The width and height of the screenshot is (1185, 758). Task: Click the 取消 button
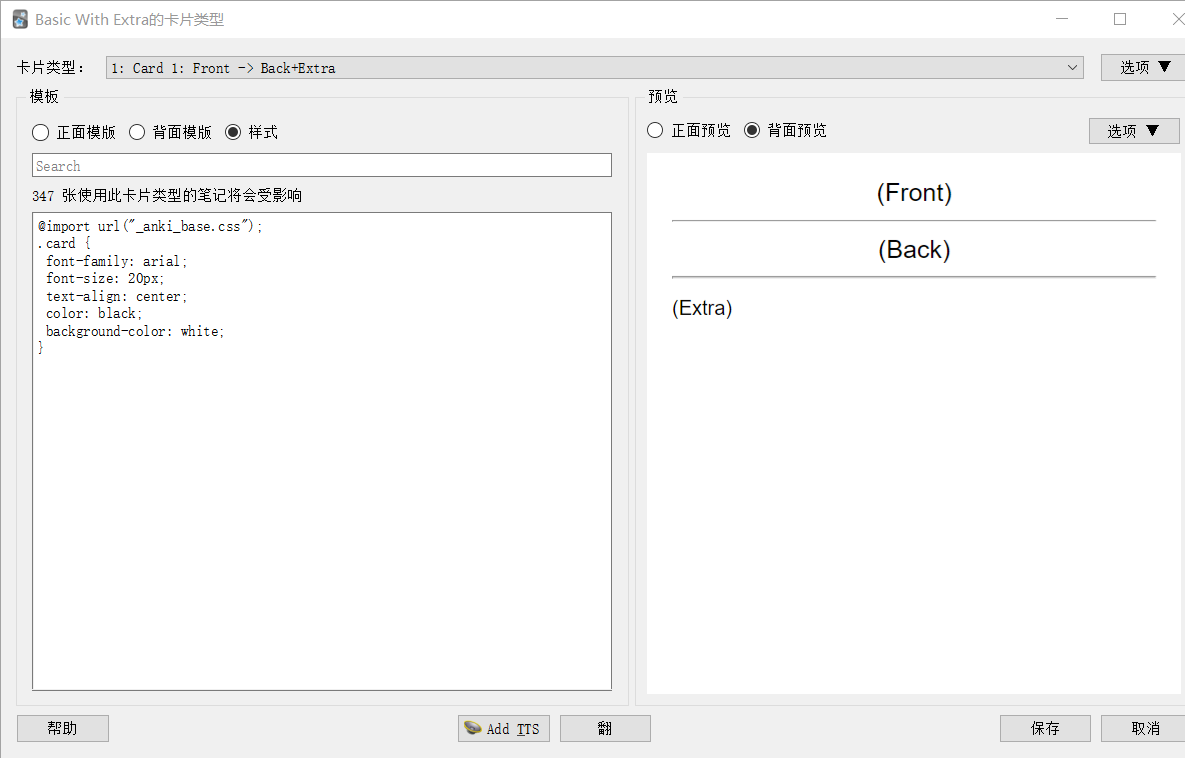click(1143, 728)
